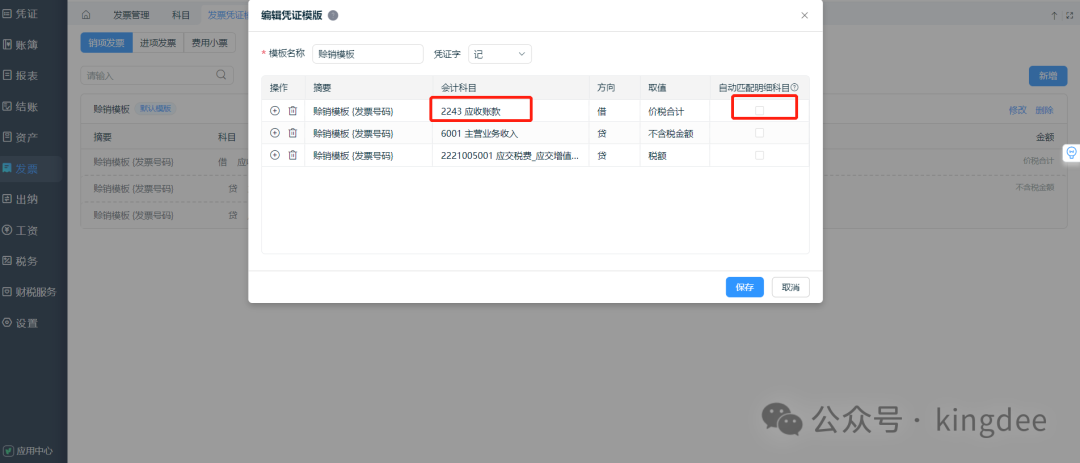Open 出纳 in left sidebar
This screenshot has height=463, width=1080.
tap(27, 199)
